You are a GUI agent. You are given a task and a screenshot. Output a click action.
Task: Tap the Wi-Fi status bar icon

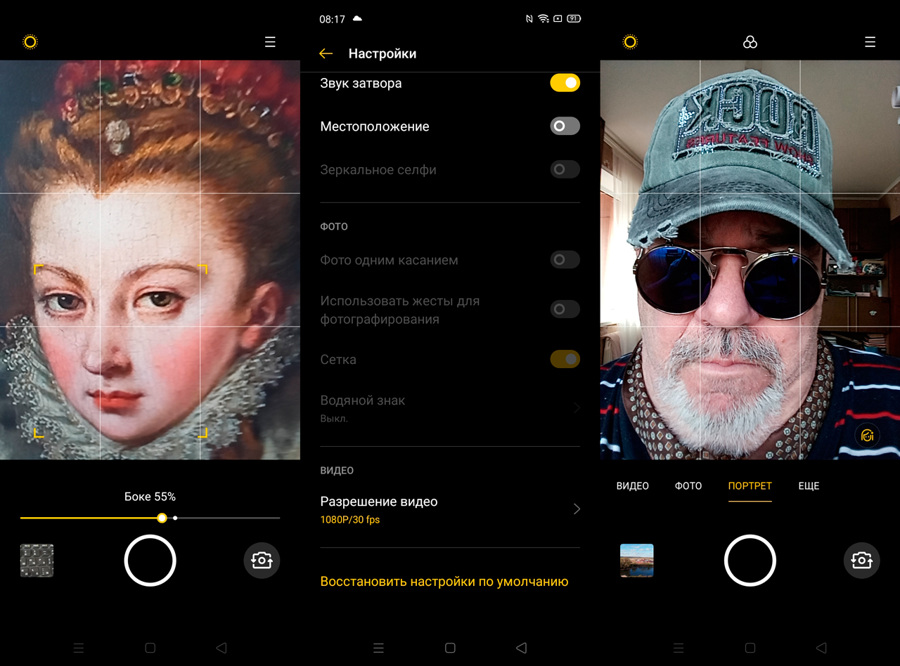pos(543,19)
